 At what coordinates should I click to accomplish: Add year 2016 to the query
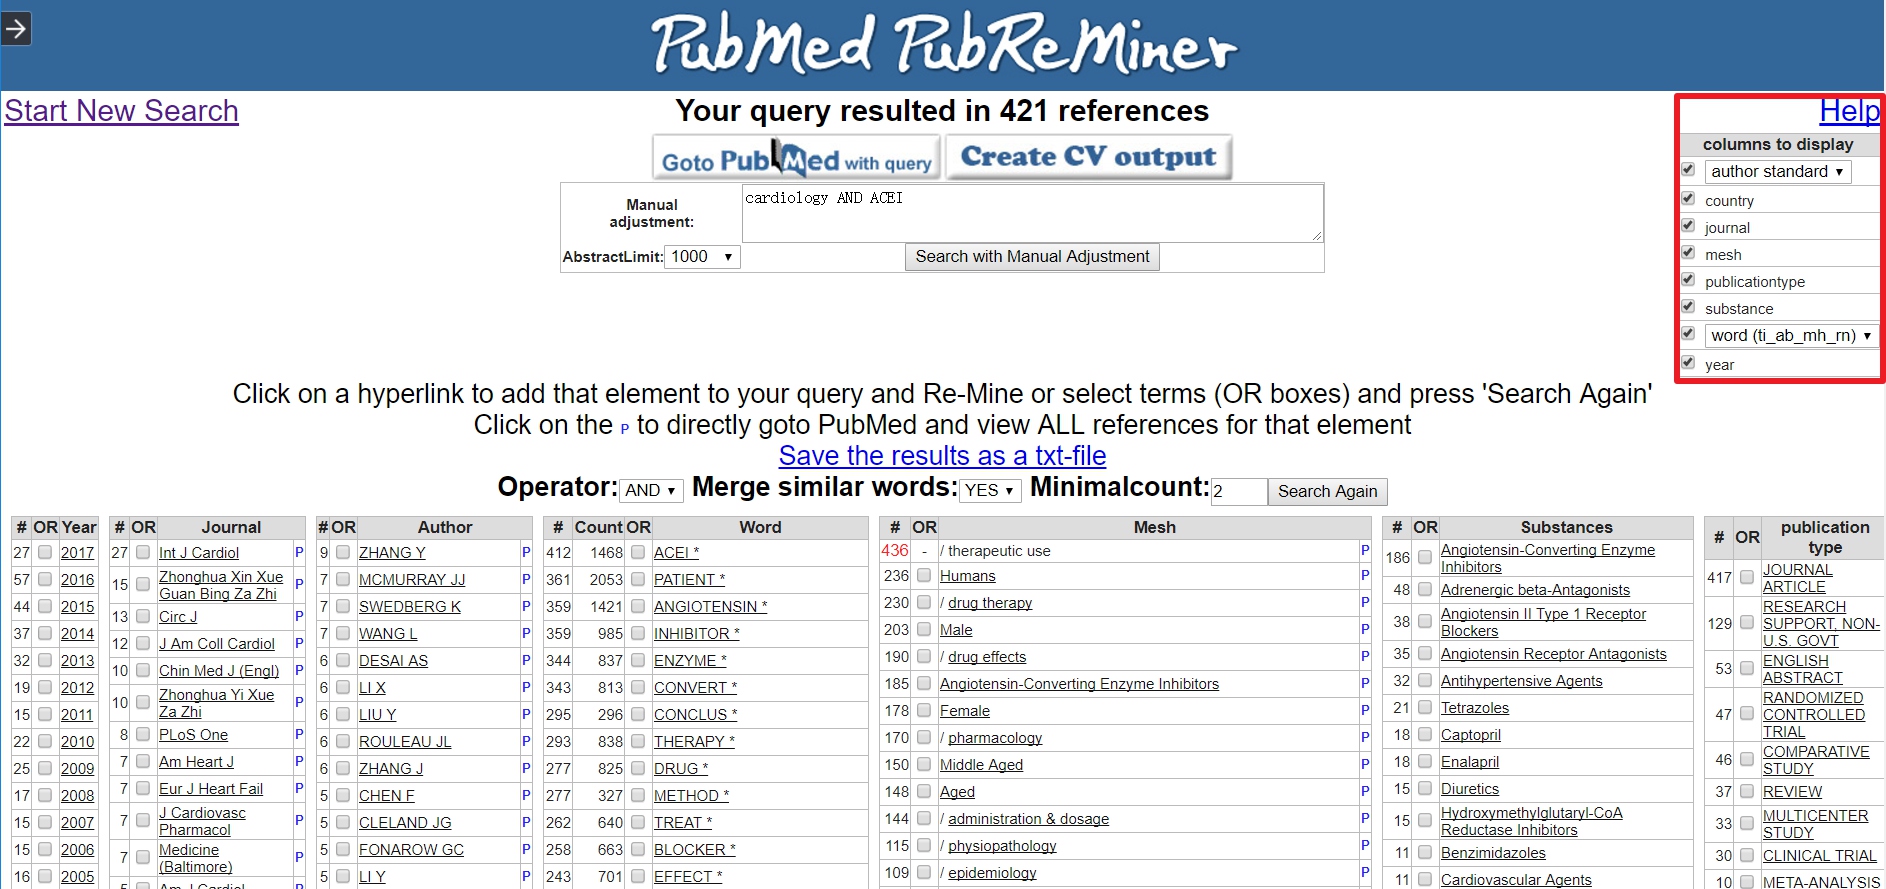pyautogui.click(x=77, y=580)
